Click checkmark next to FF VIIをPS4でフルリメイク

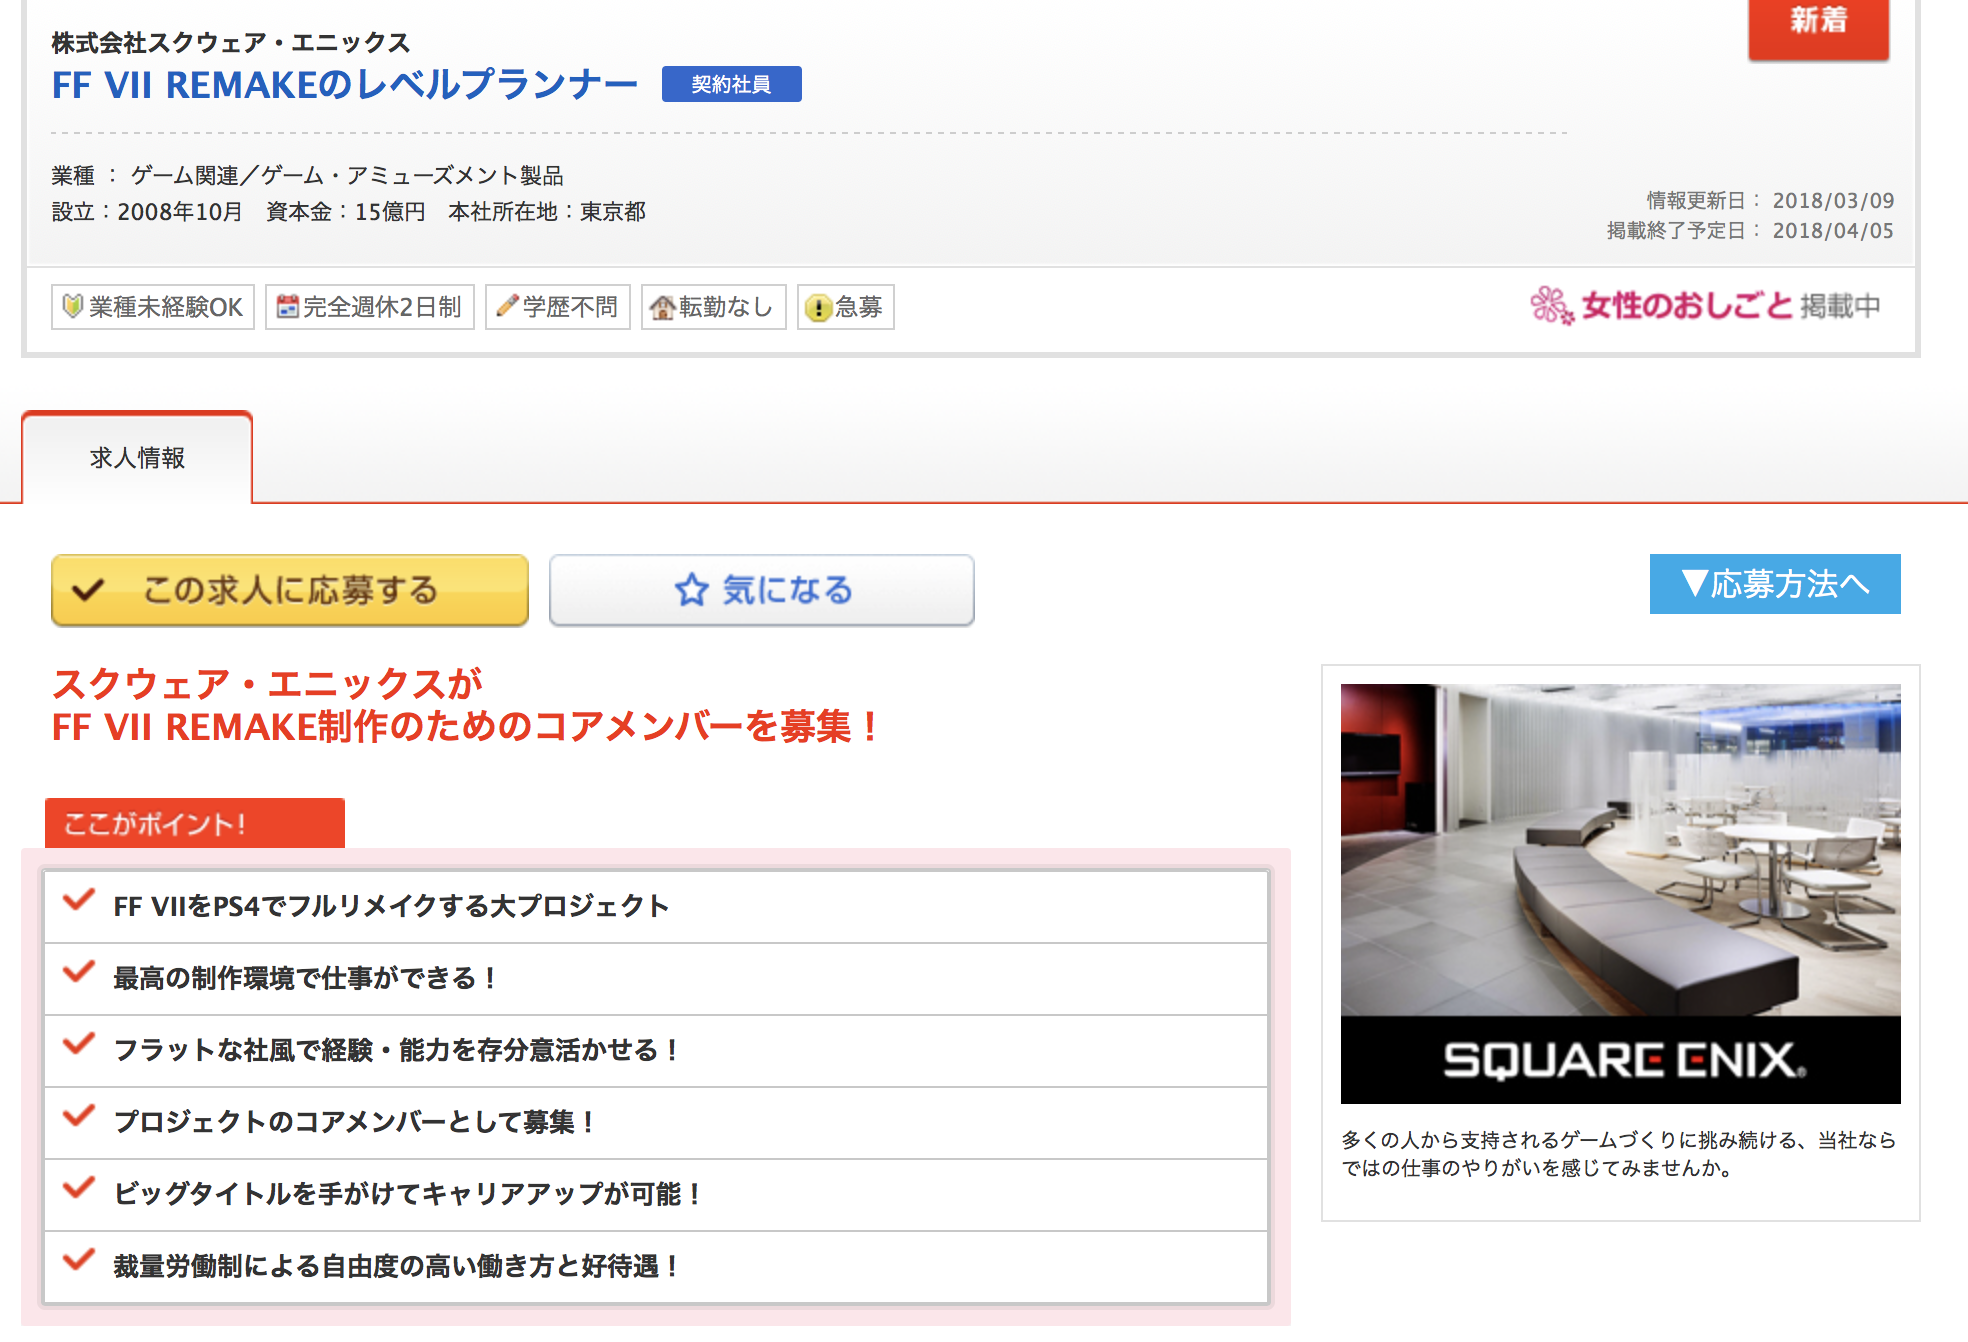(x=79, y=900)
